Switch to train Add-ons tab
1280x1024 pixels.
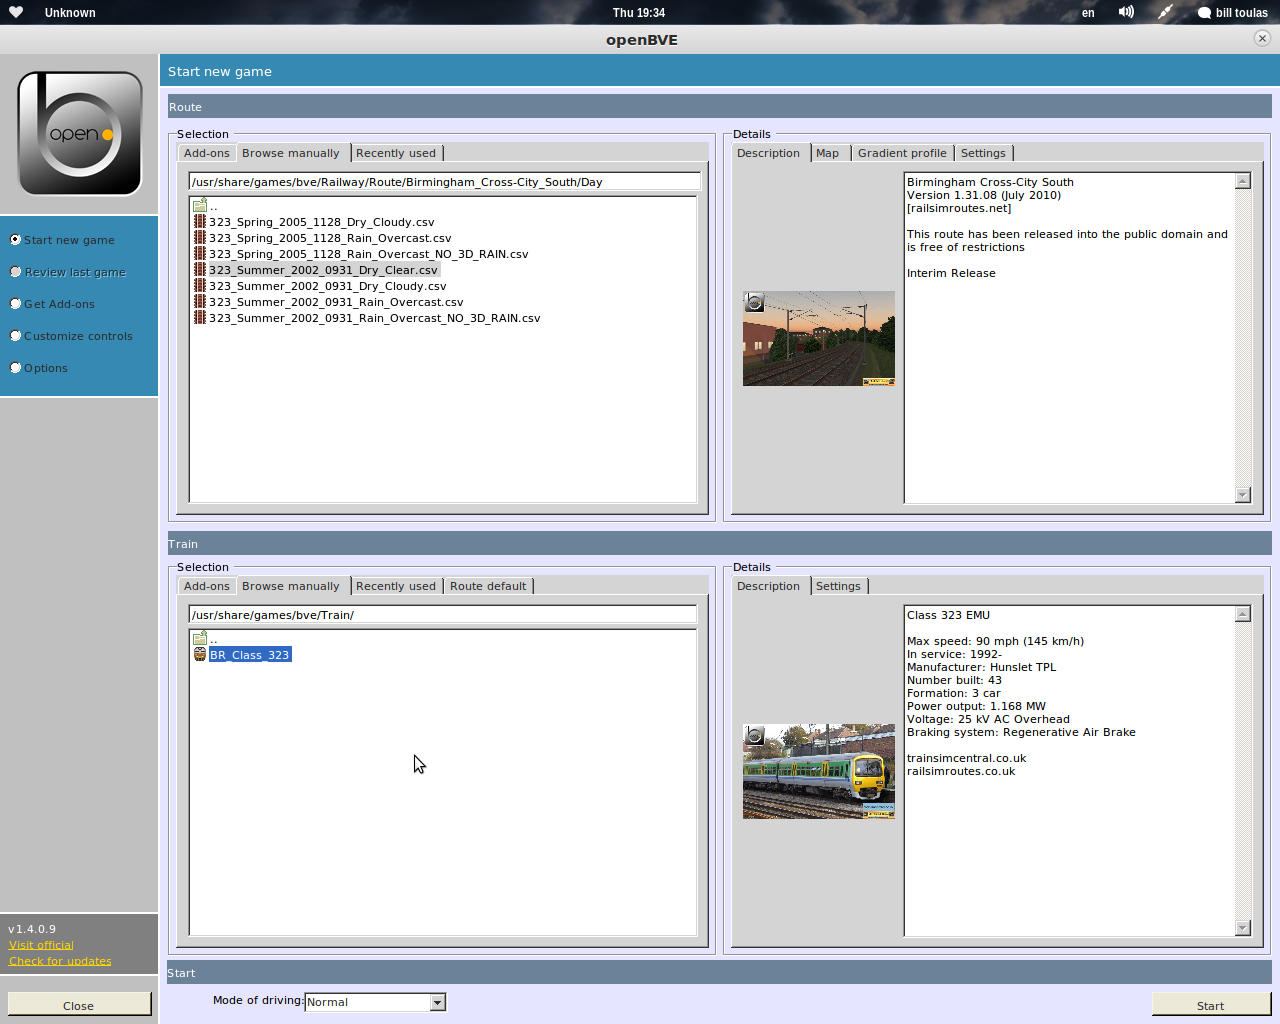[x=207, y=586]
